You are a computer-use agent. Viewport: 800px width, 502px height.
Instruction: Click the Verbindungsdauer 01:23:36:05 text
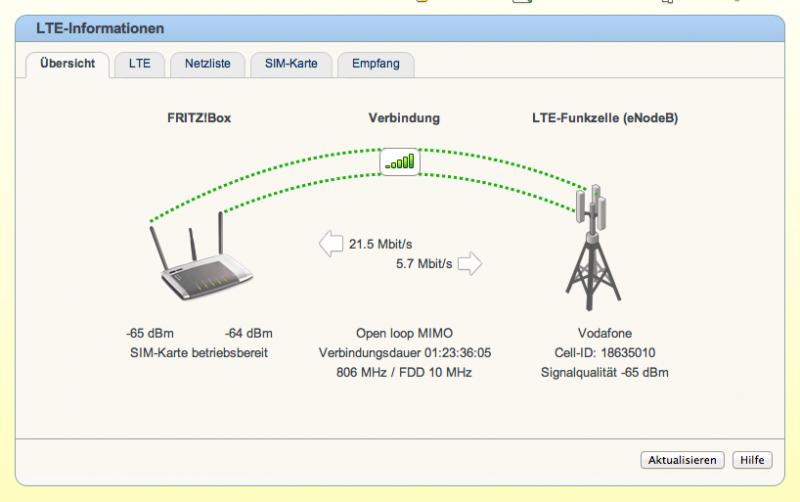(405, 353)
